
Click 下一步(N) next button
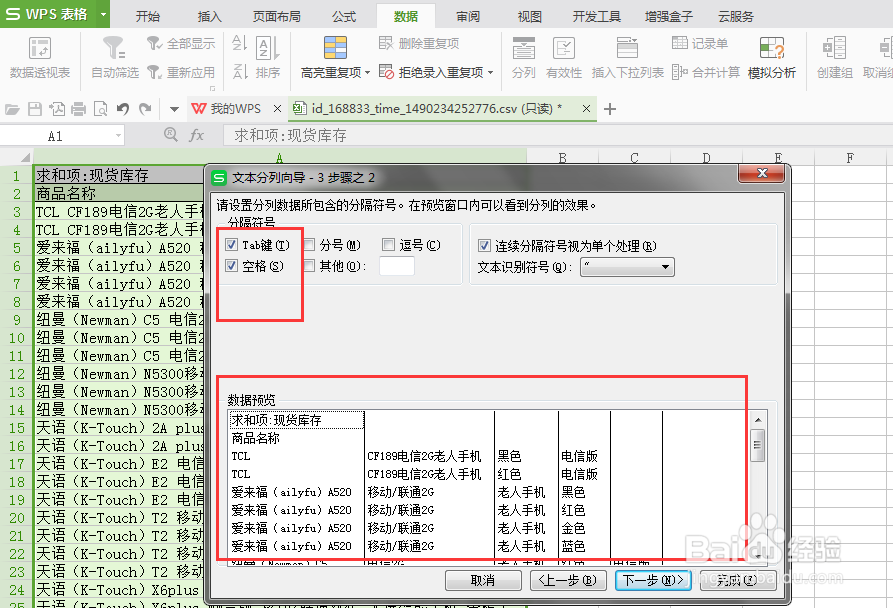point(653,581)
